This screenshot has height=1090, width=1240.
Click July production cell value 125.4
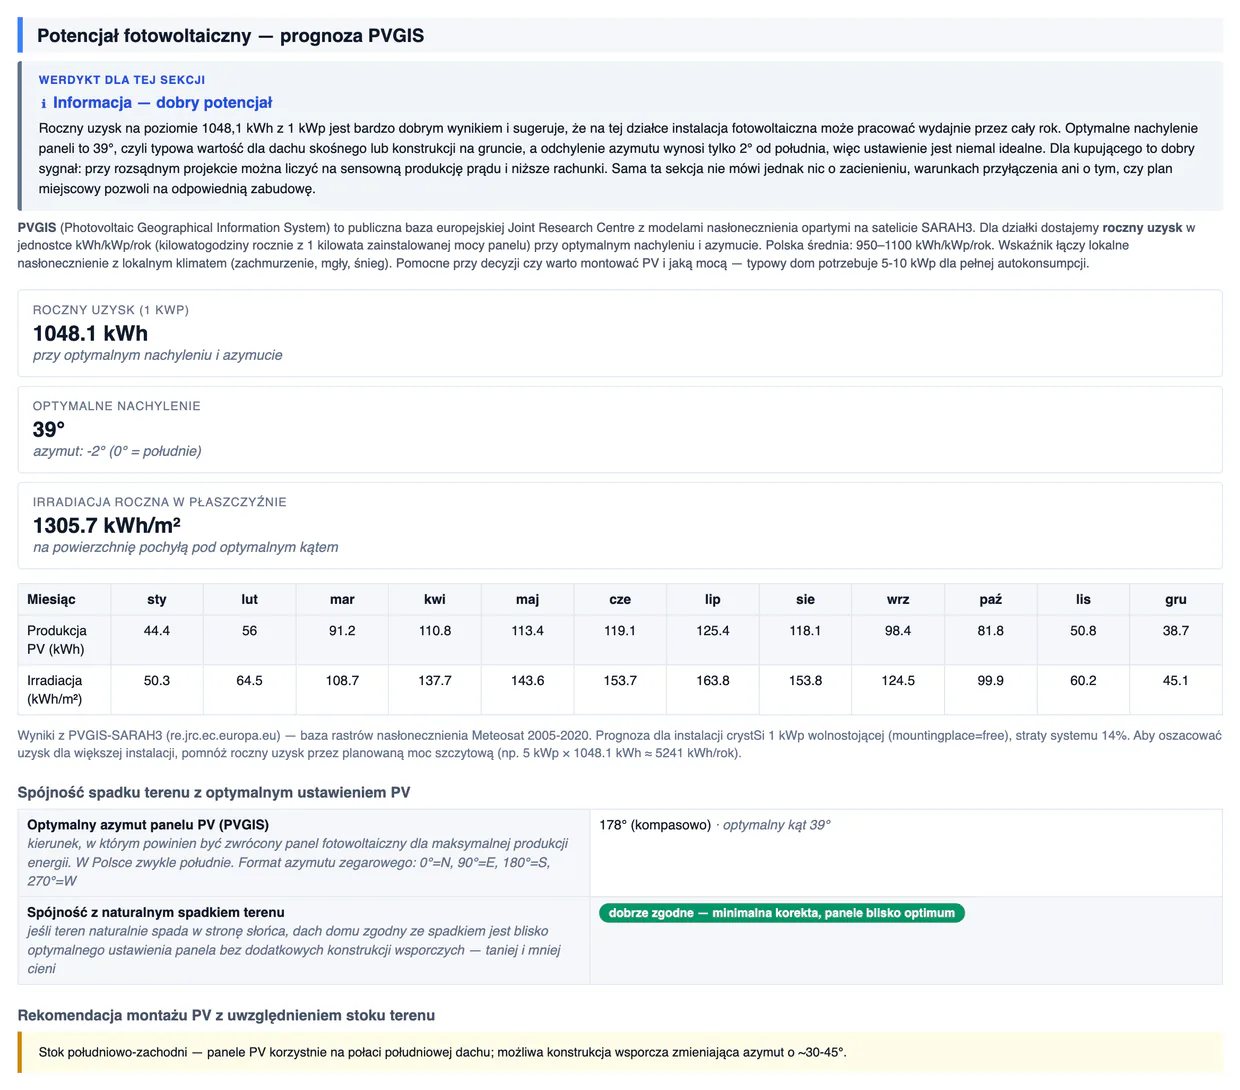[x=713, y=631]
